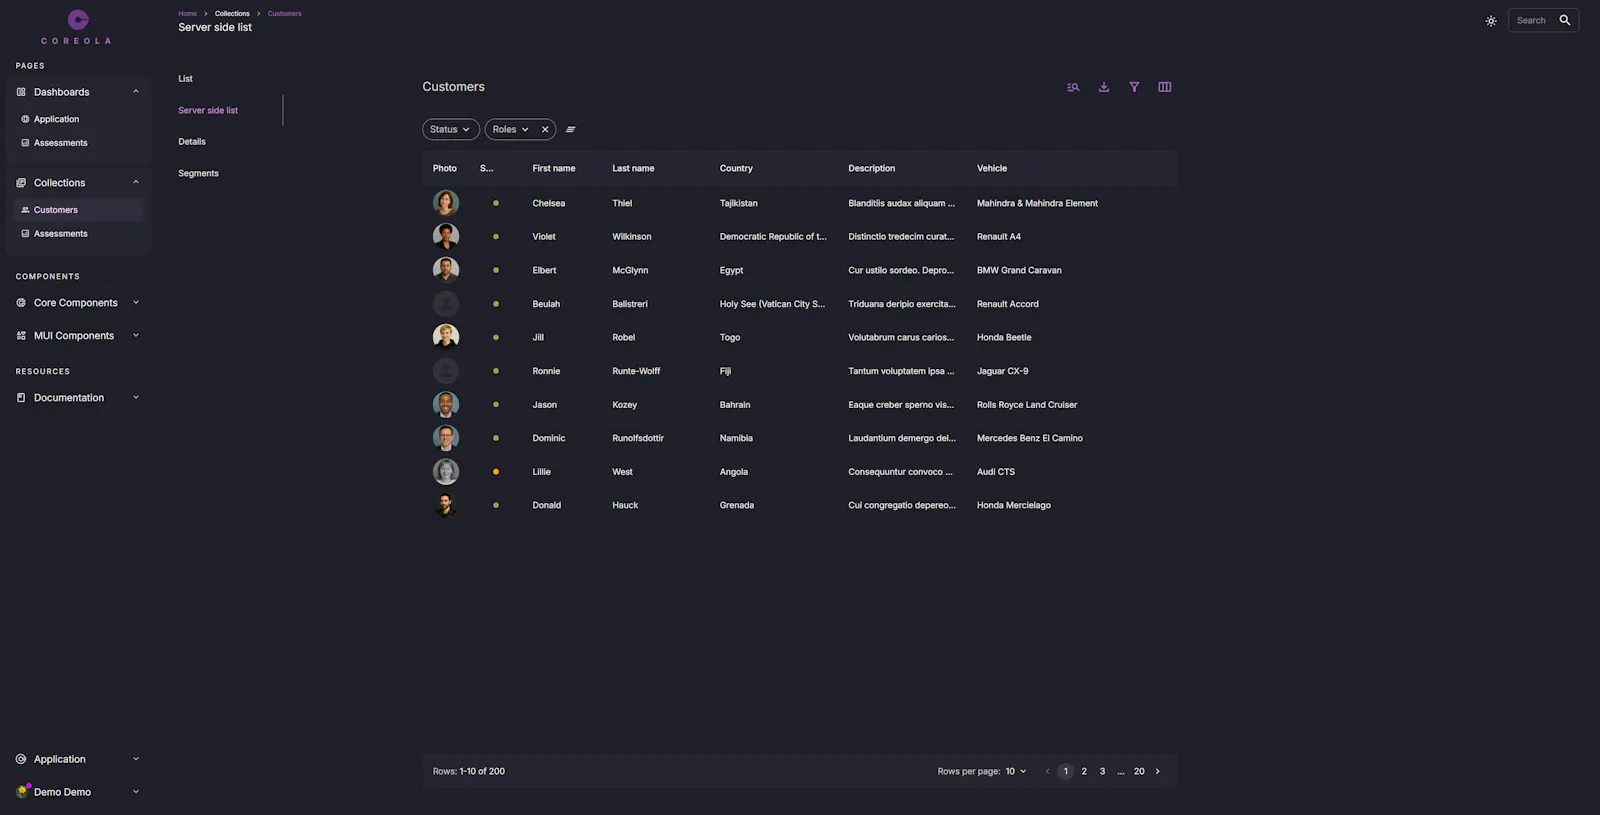Click Jill Robel's avatar photo
Image resolution: width=1600 pixels, height=815 pixels.
pos(446,337)
